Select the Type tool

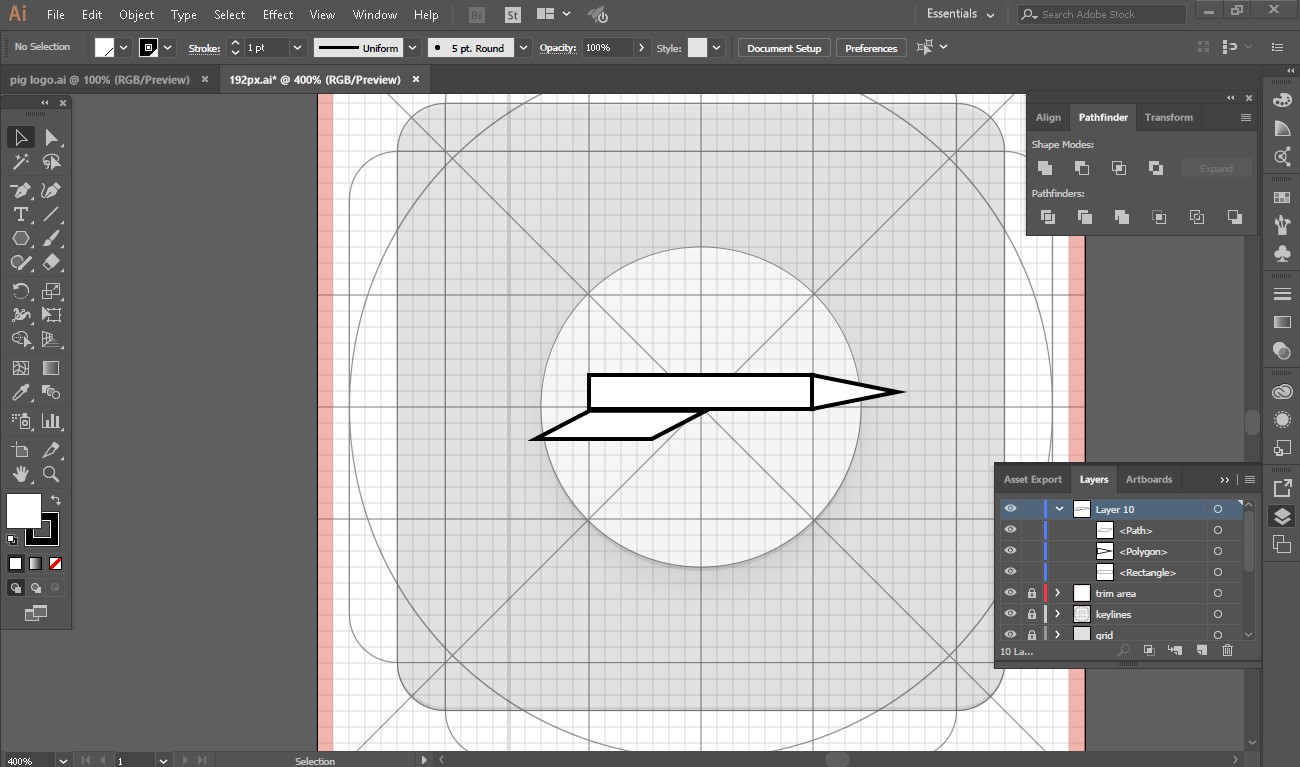[20, 215]
